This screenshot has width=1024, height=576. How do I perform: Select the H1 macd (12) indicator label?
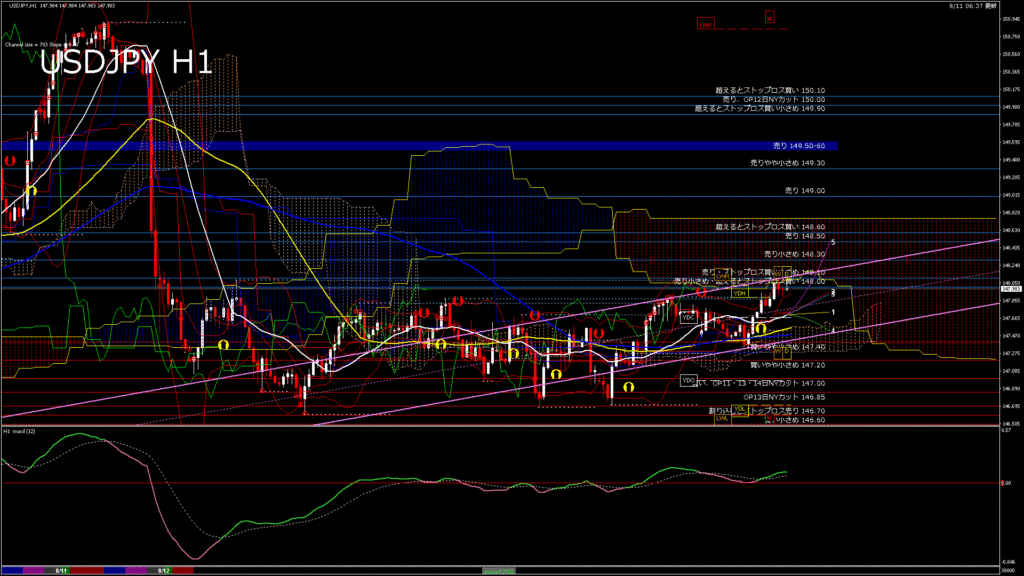[x=20, y=431]
